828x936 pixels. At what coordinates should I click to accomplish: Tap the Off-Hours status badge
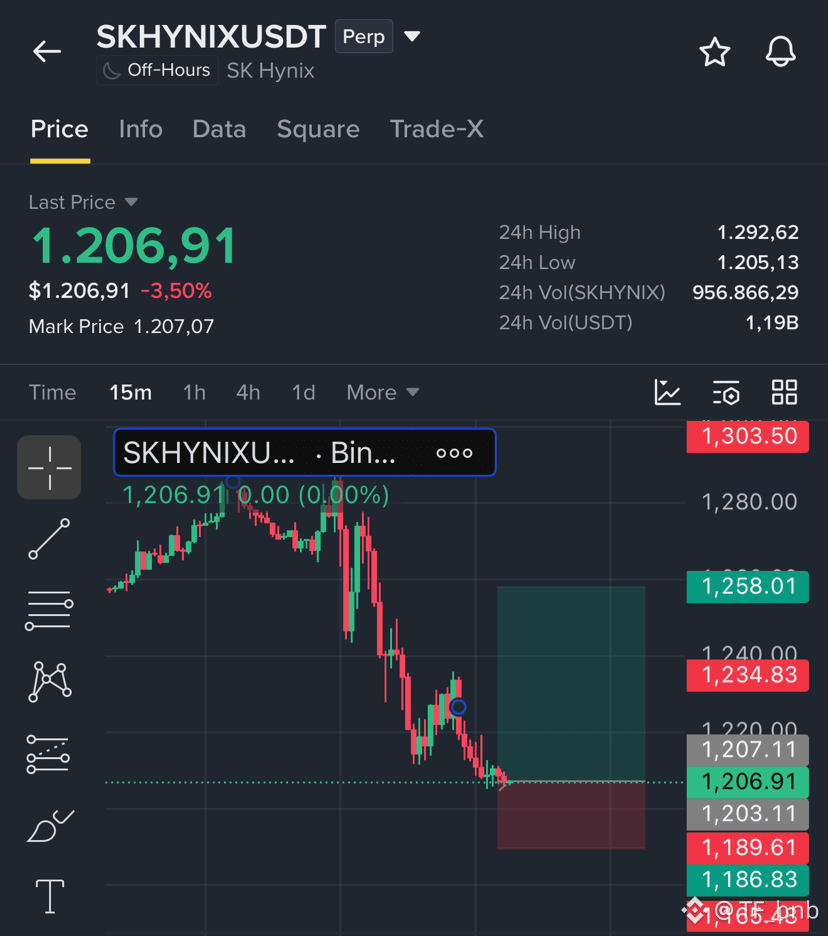(x=158, y=70)
